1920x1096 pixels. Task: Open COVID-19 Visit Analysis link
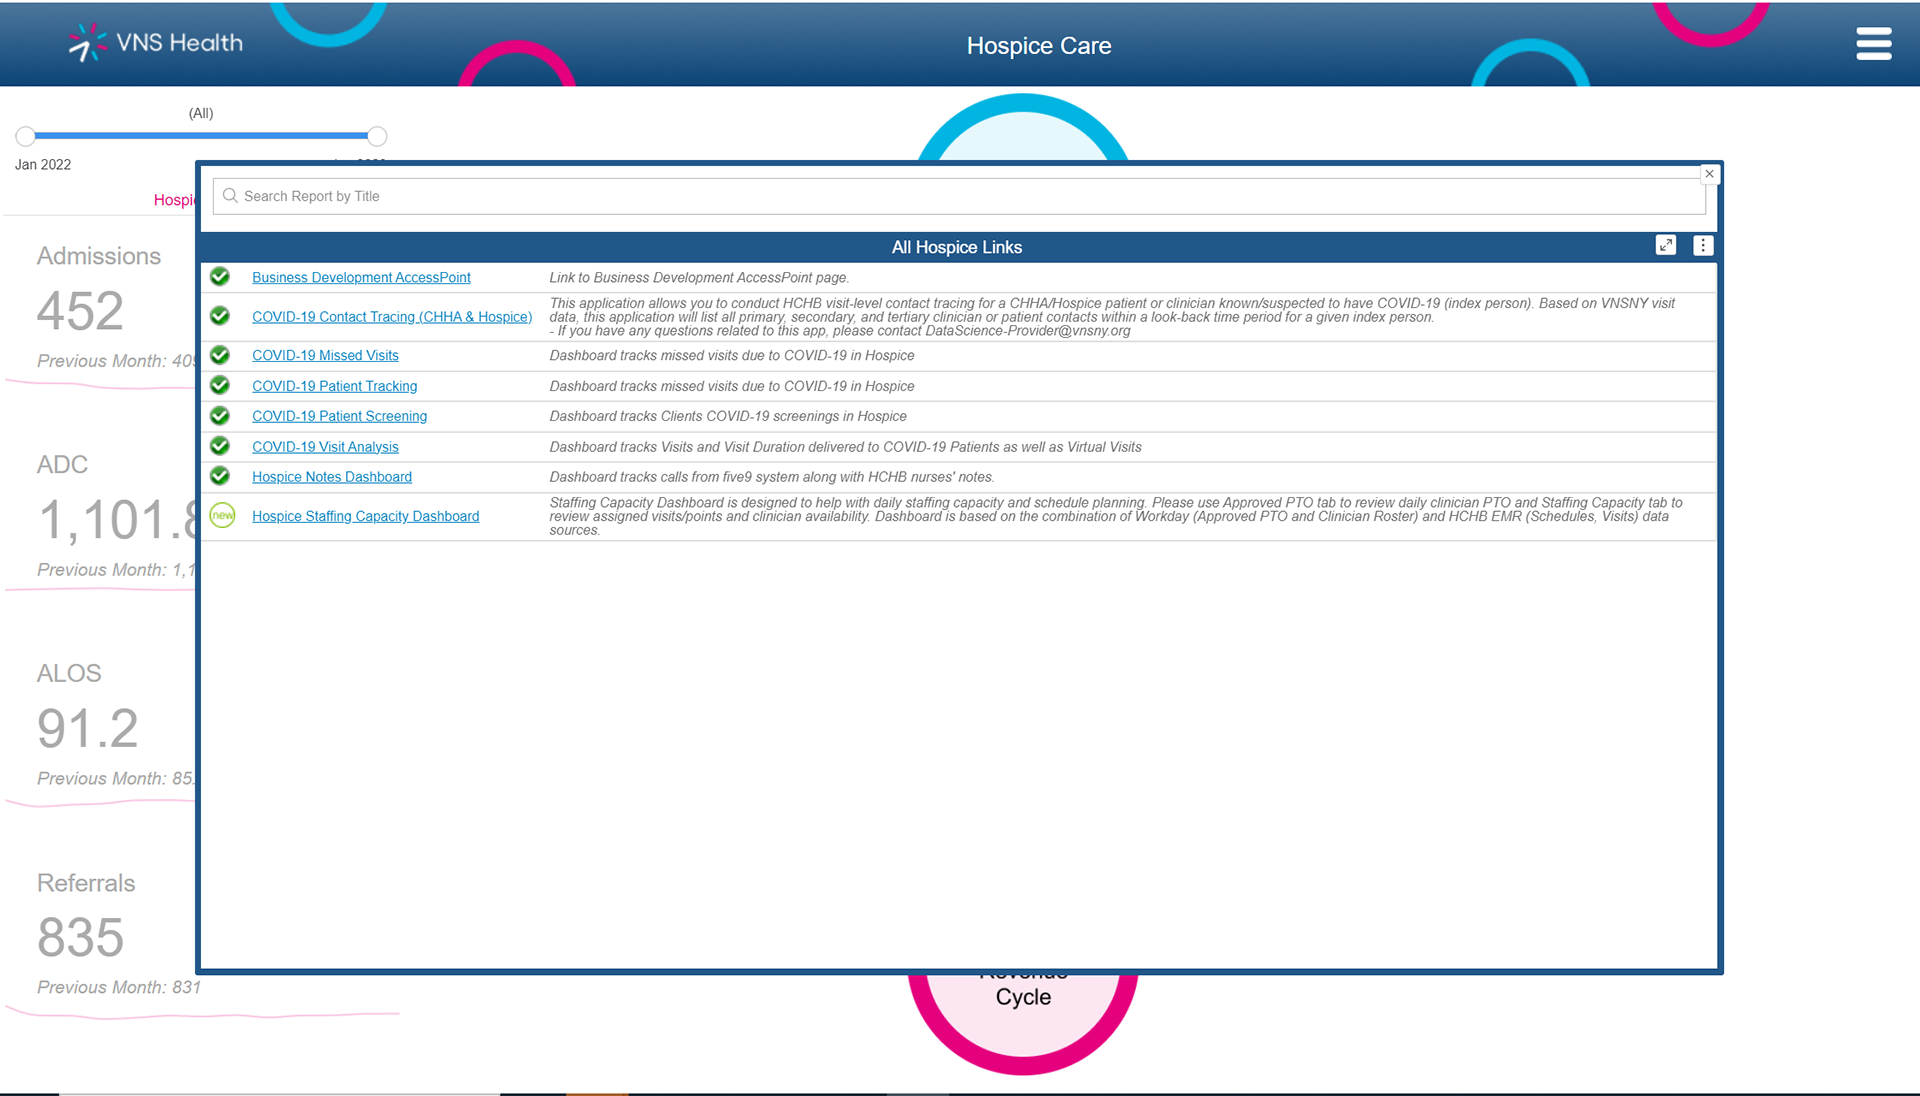tap(325, 447)
